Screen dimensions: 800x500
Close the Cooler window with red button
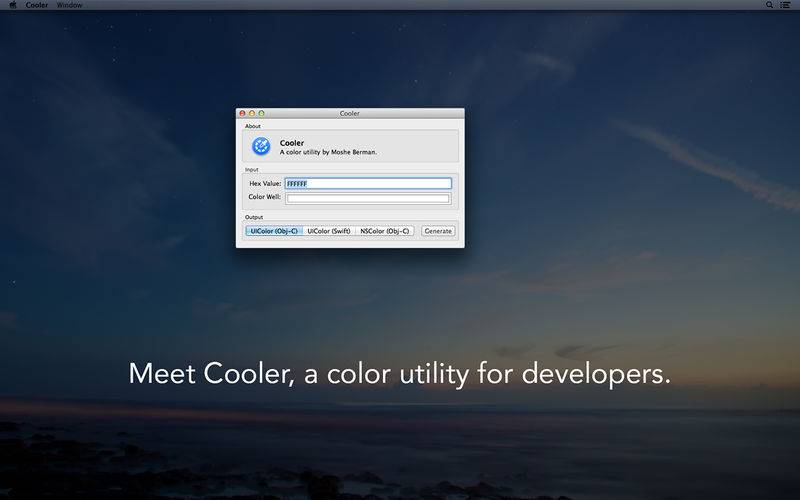point(242,113)
